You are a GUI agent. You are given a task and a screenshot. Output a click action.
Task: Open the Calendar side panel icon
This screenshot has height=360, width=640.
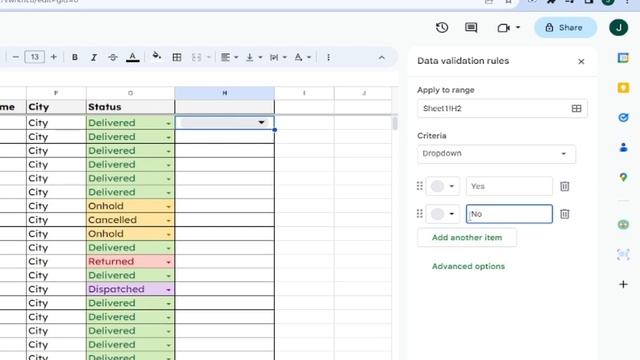pos(623,58)
